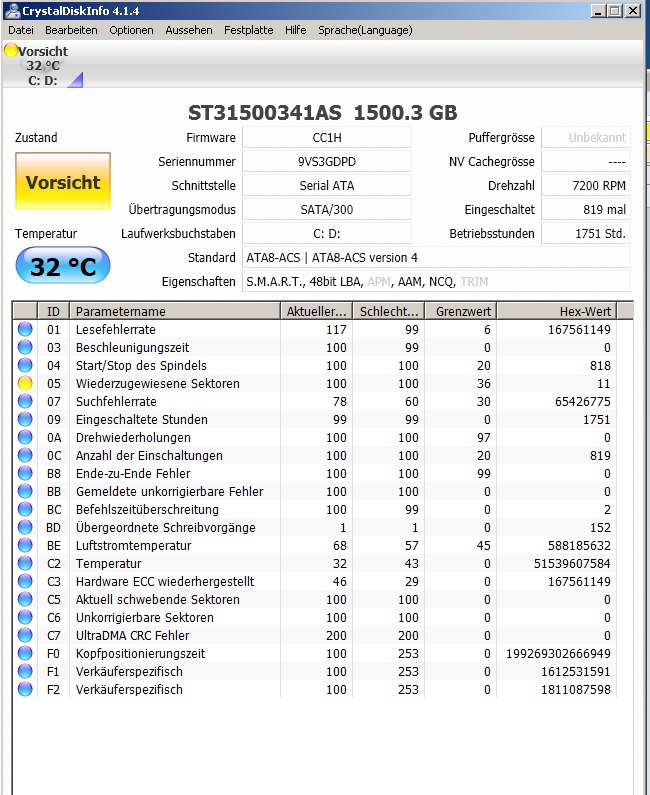Open the Optionen menu
The image size is (650, 795).
tap(131, 30)
